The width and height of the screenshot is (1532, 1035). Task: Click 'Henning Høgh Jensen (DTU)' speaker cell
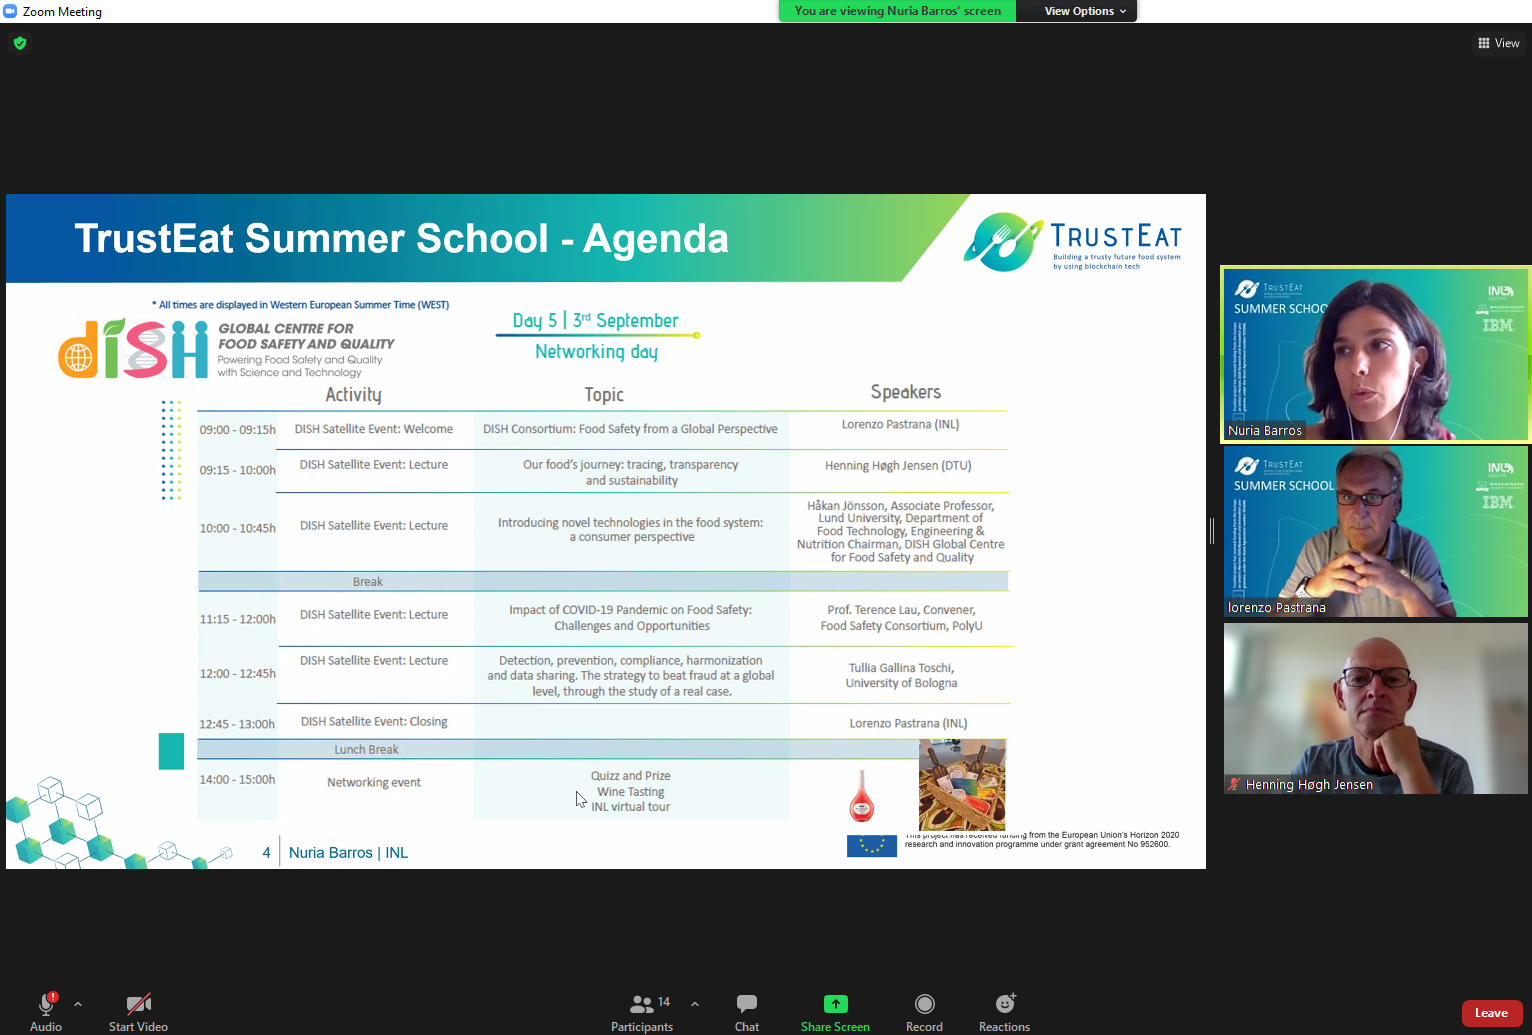898,465
